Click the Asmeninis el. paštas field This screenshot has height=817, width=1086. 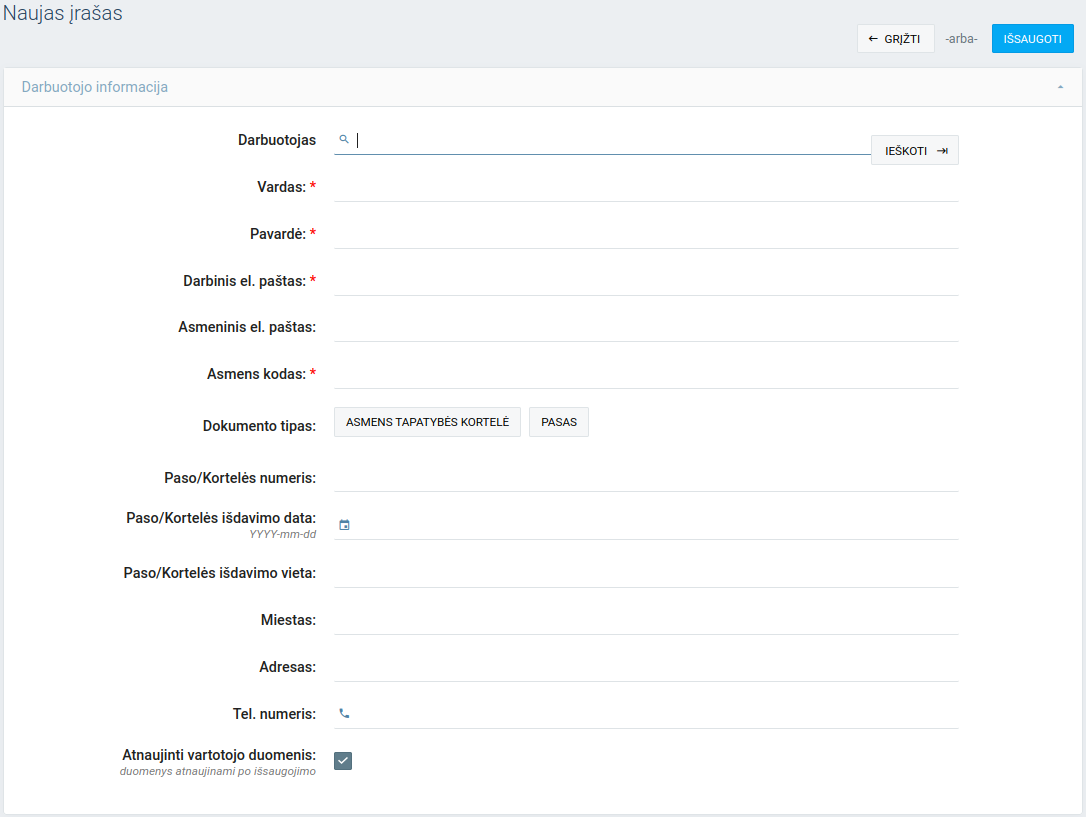pyautogui.click(x=645, y=327)
